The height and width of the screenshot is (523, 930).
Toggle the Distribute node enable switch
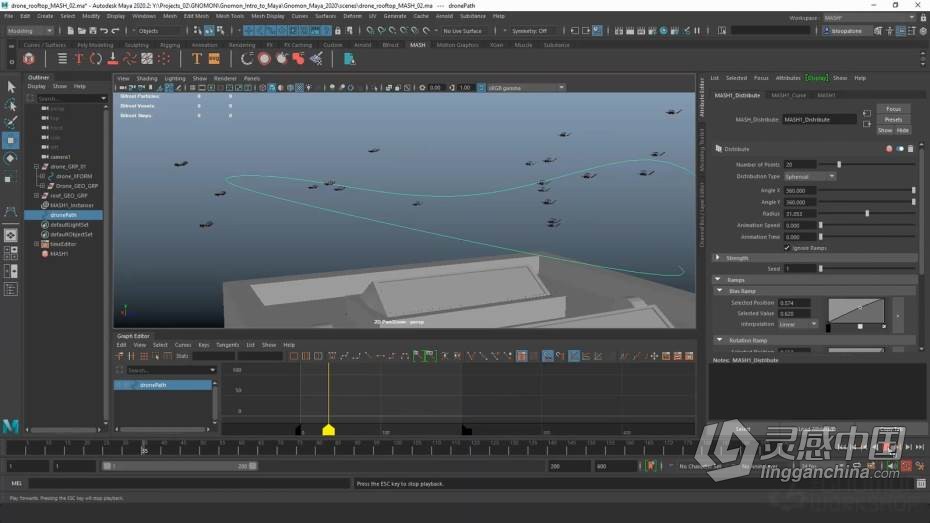coord(900,149)
